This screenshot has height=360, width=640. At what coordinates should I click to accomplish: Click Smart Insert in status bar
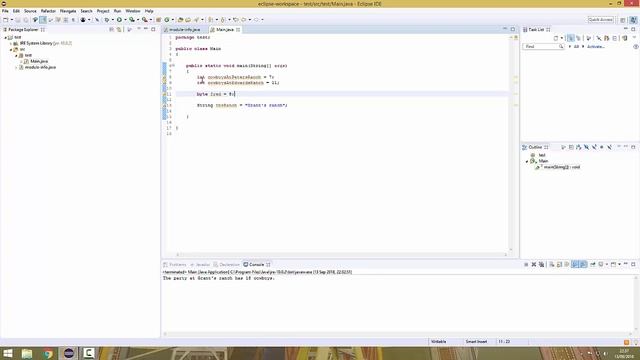(476, 342)
